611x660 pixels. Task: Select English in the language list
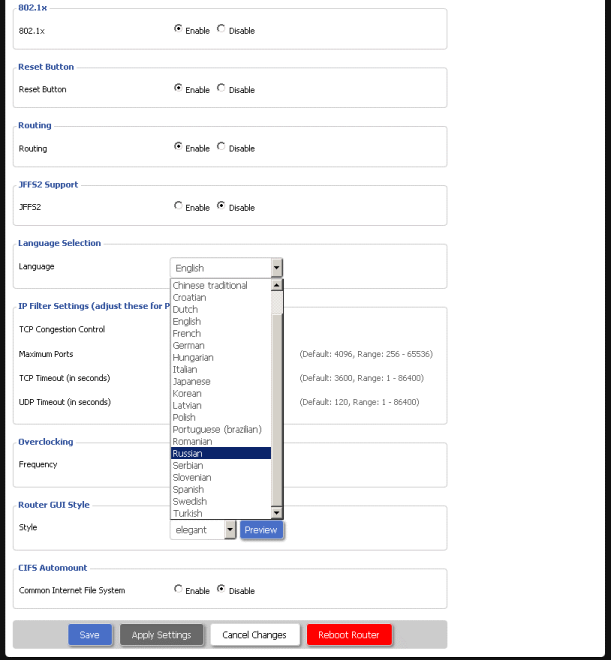click(221, 322)
